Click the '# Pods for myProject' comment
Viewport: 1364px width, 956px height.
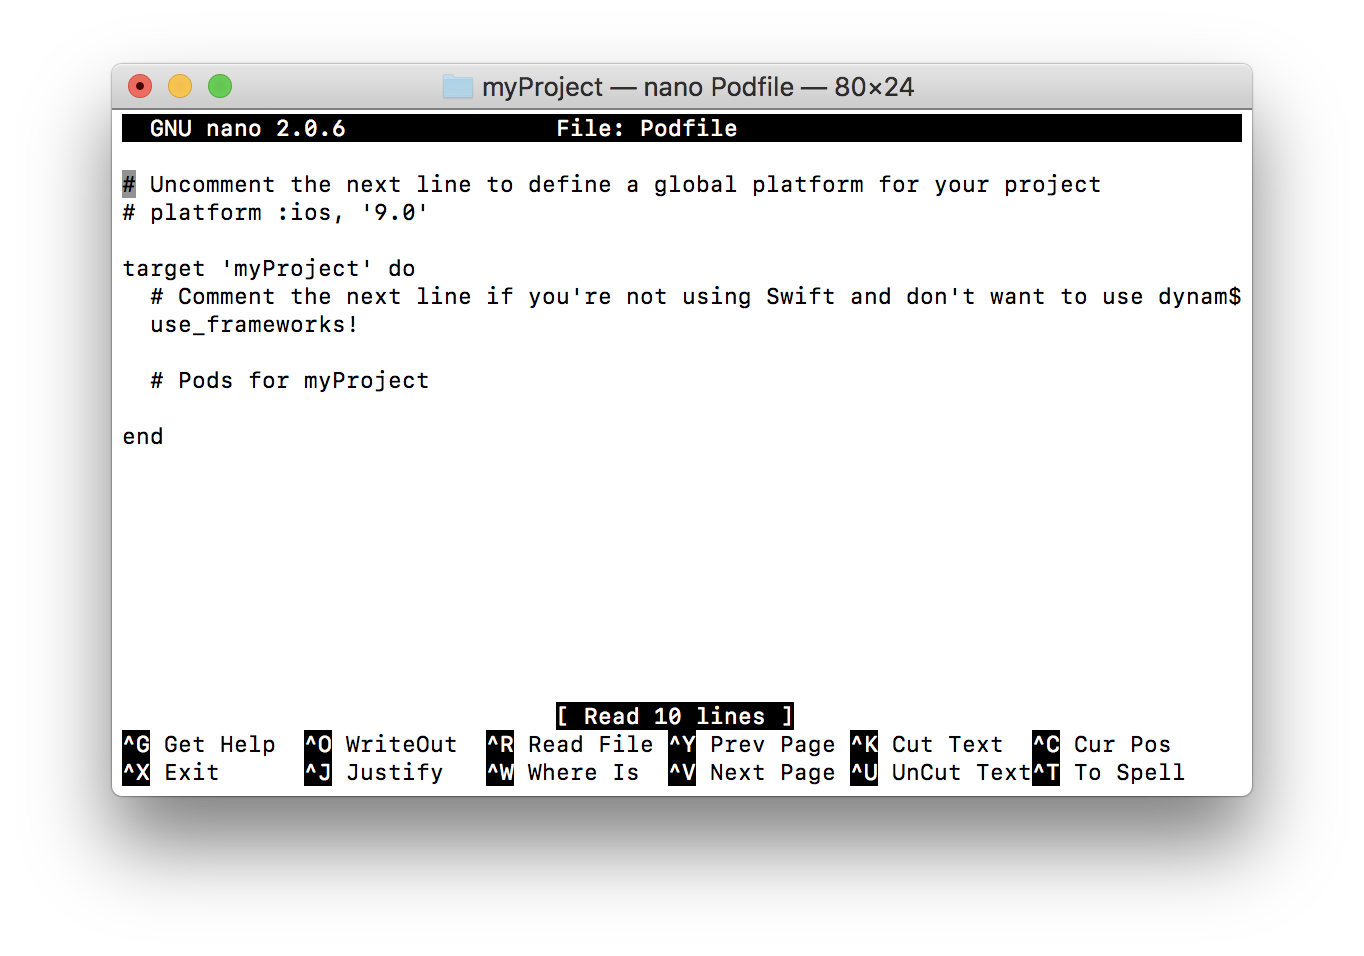coord(290,381)
